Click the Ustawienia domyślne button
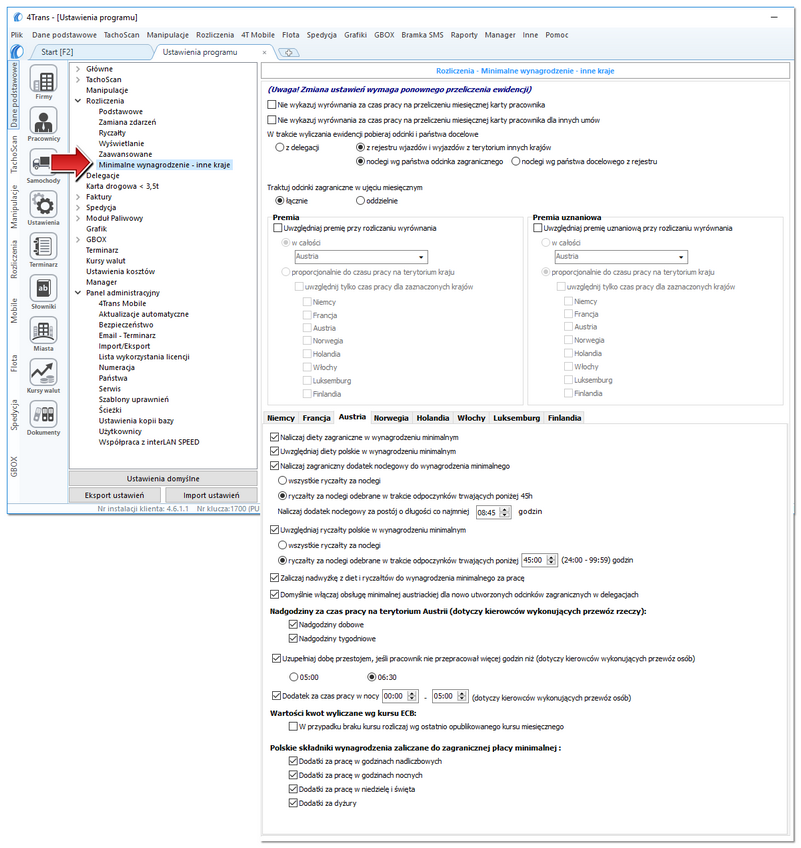 163,479
